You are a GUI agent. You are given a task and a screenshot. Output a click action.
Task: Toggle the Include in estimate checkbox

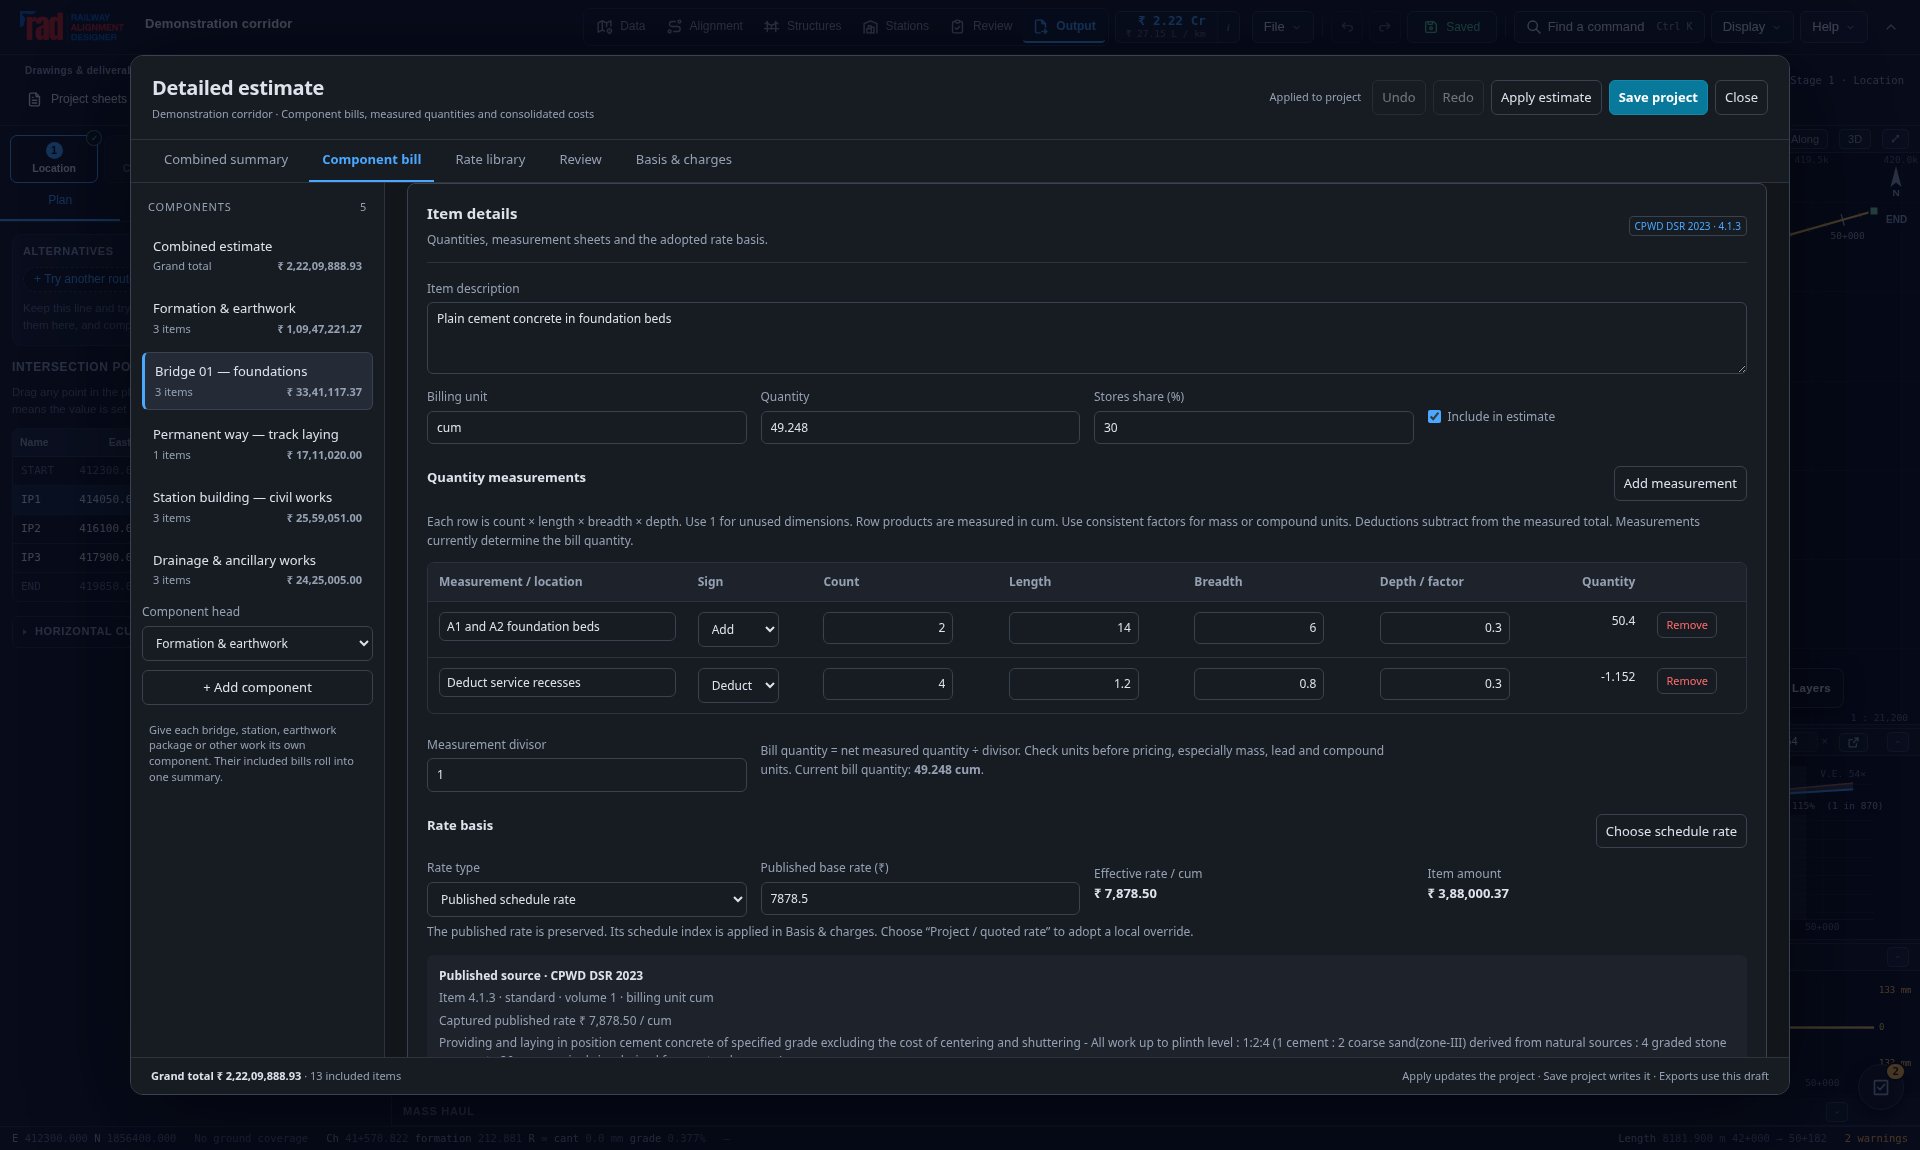(x=1434, y=417)
